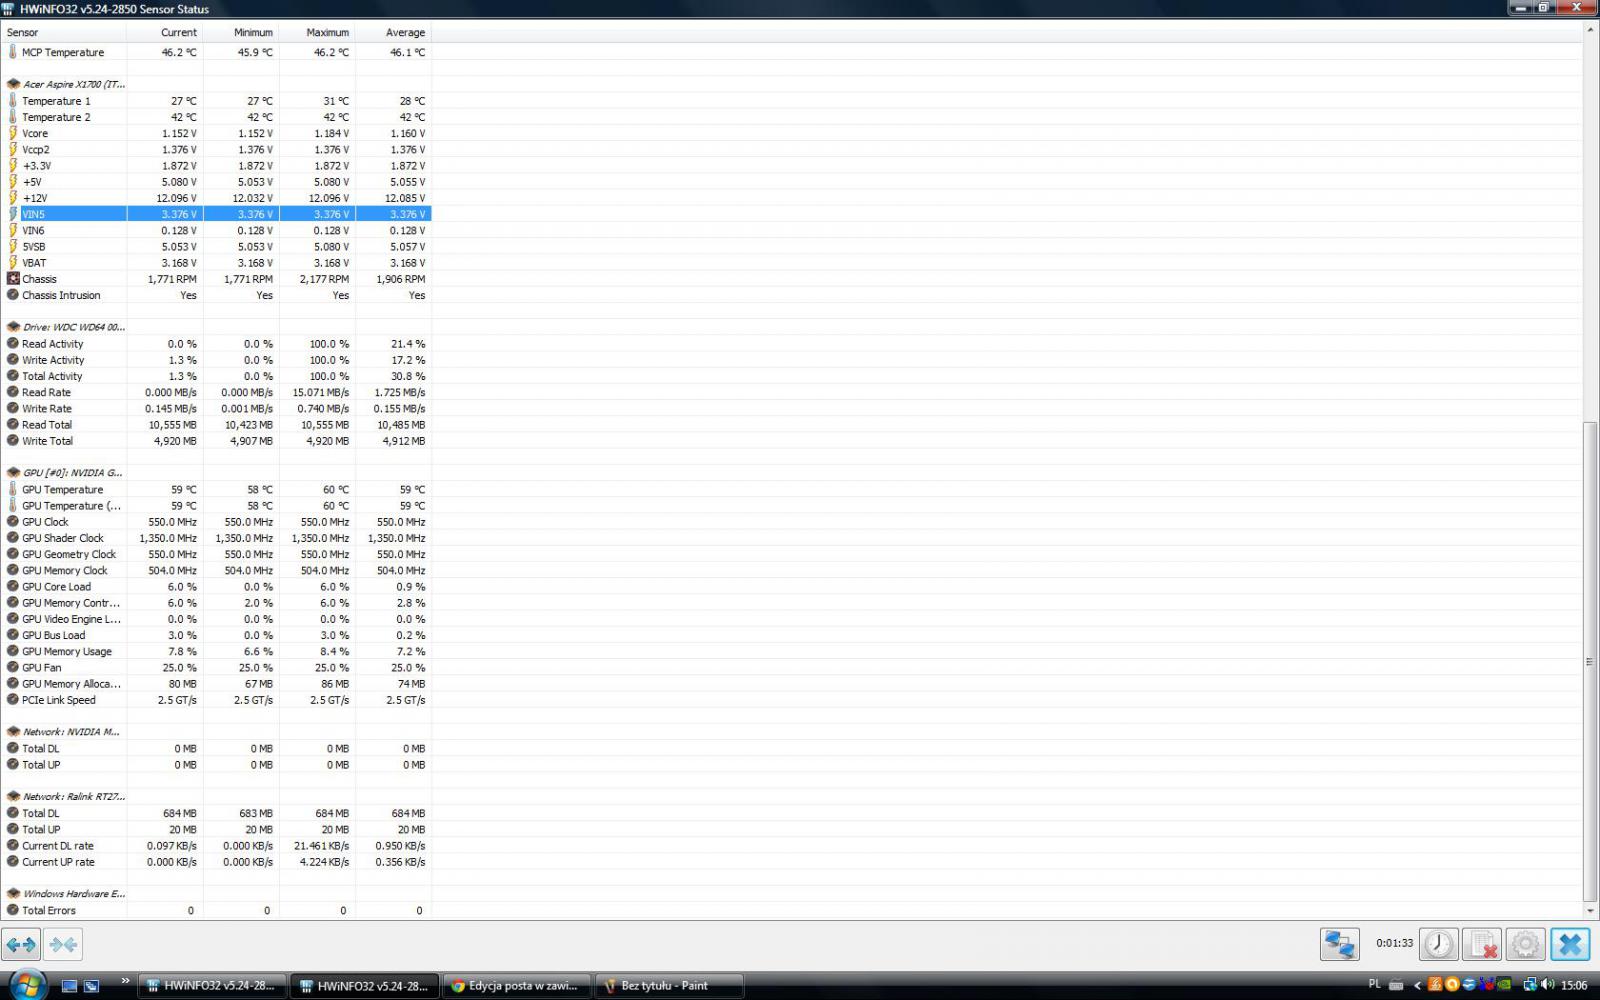Screen dimensions: 1600x1000
Task: Click the orange circle tray icon
Action: click(x=1452, y=985)
